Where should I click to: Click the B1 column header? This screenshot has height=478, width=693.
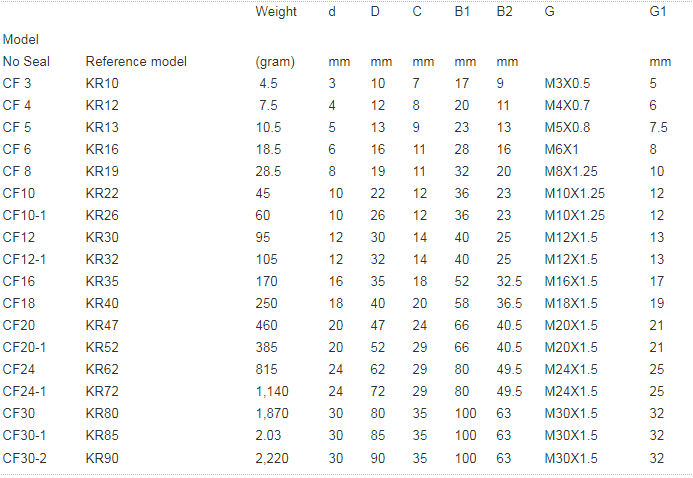(462, 12)
